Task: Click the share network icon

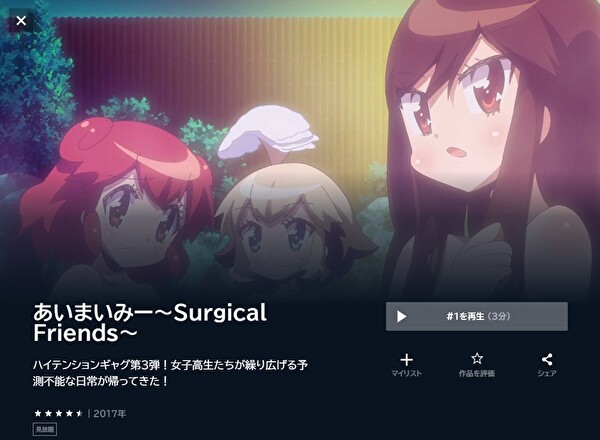Action: pos(547,359)
